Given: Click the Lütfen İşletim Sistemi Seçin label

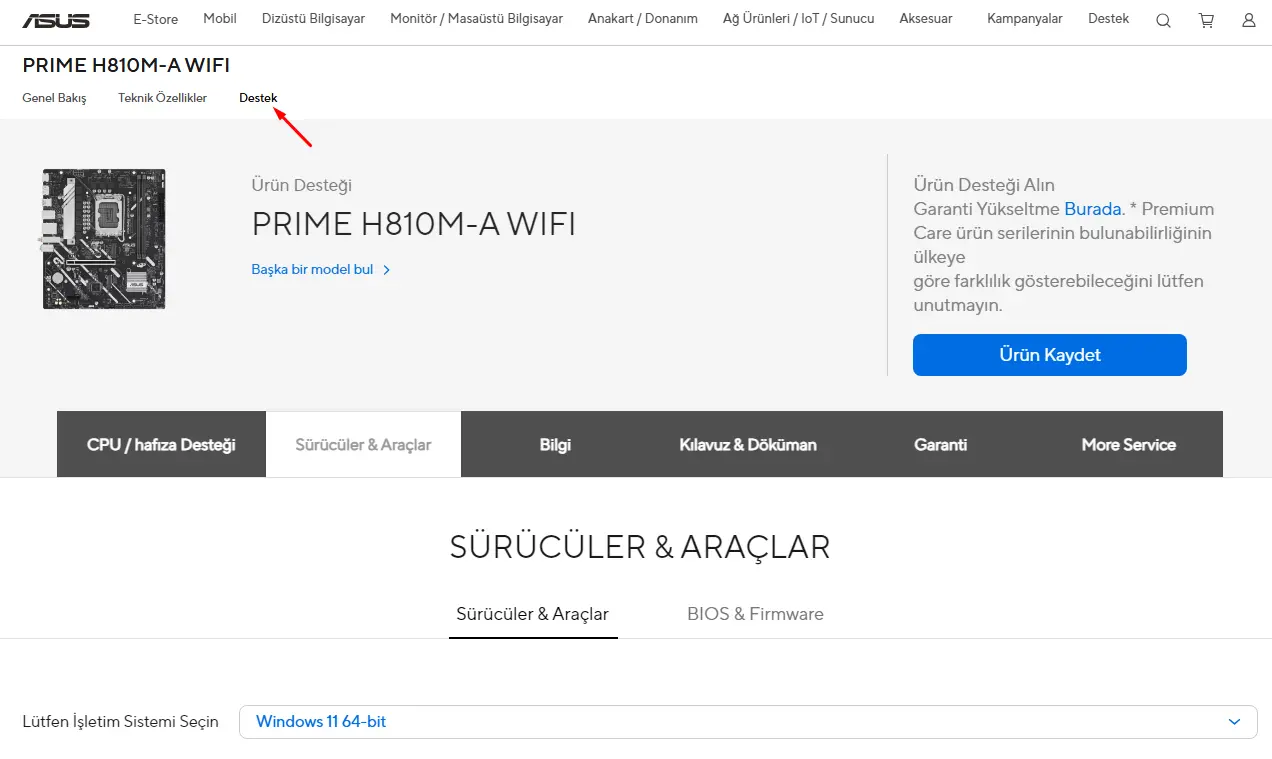Looking at the screenshot, I should click(x=120, y=722).
